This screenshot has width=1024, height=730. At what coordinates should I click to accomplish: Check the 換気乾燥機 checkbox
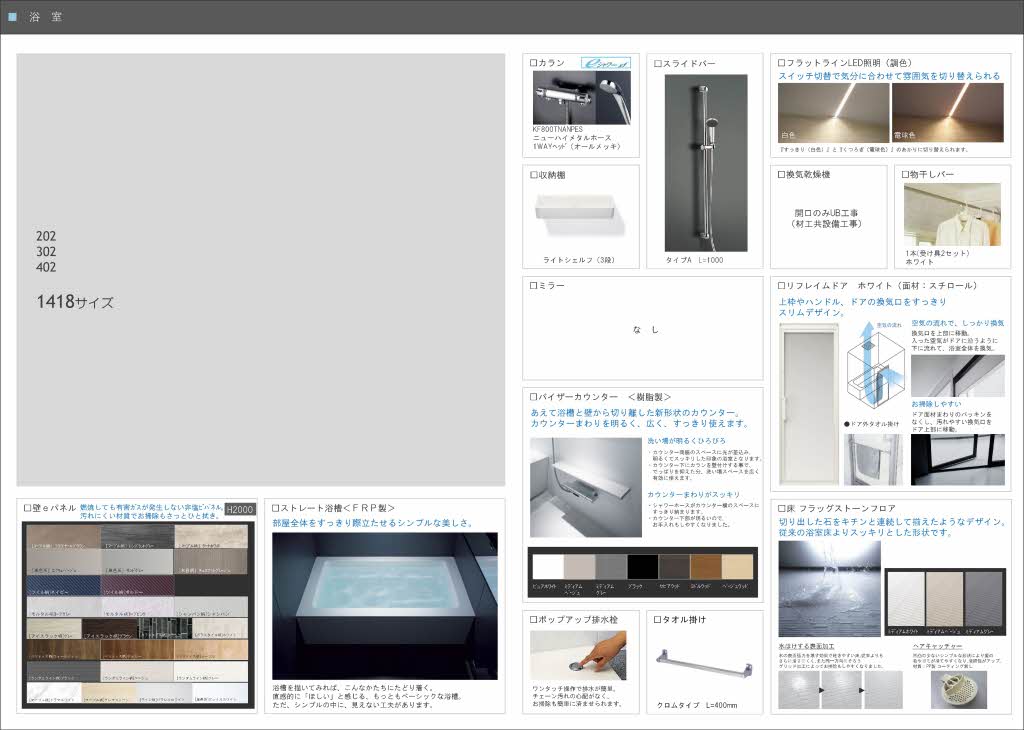[x=783, y=174]
